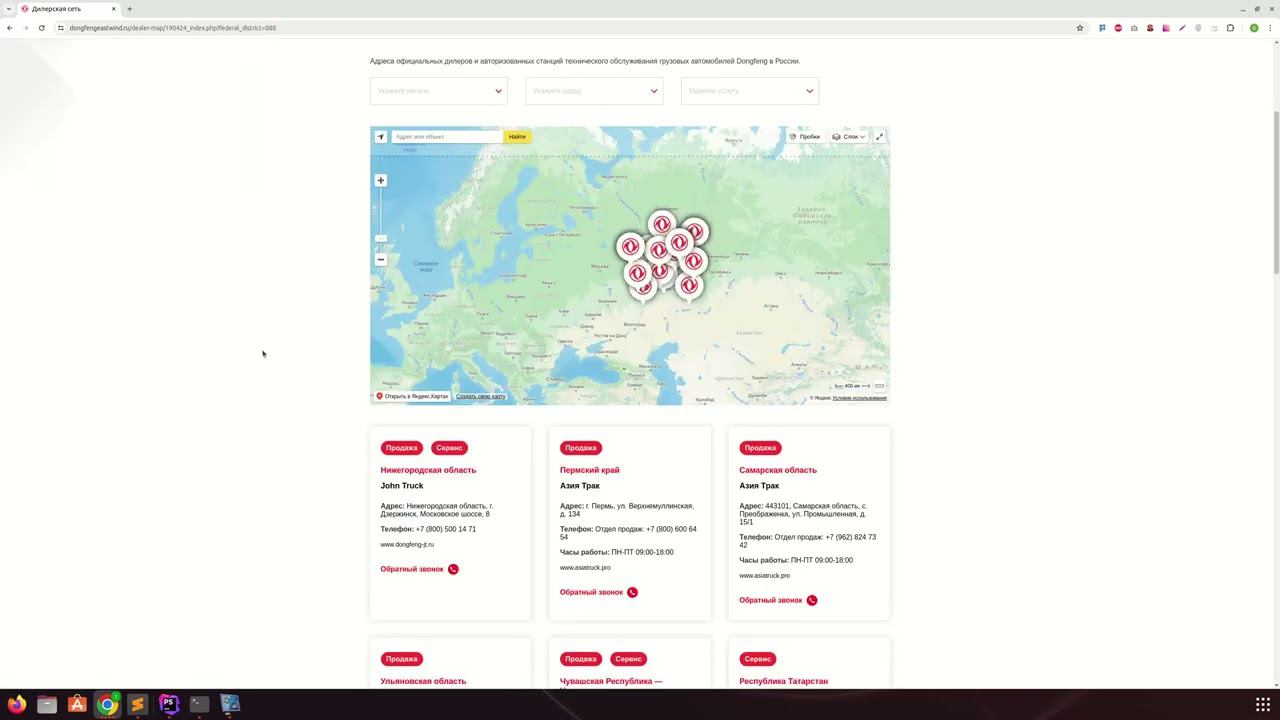Click the westernmost Dongfeng dealer marker
1280x720 pixels.
tap(630, 247)
